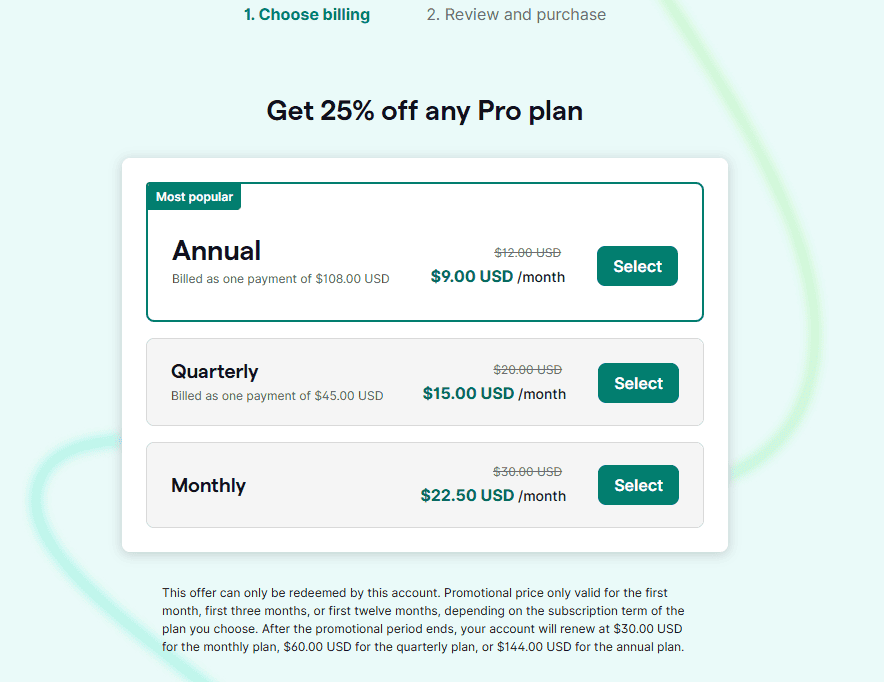Click the crossed-out $12.00 USD price
This screenshot has width=884, height=682.
[527, 252]
